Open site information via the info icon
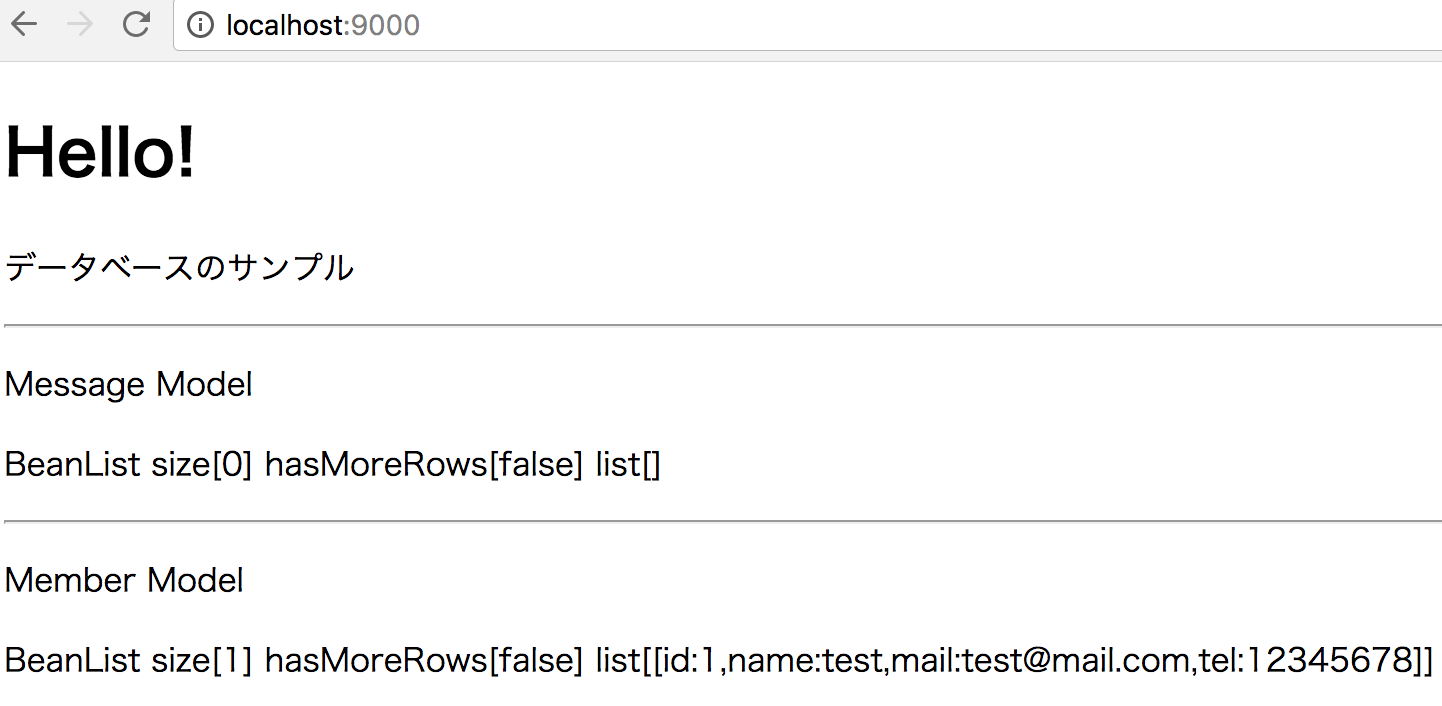Screen dimensions: 1442x706 point(201,25)
